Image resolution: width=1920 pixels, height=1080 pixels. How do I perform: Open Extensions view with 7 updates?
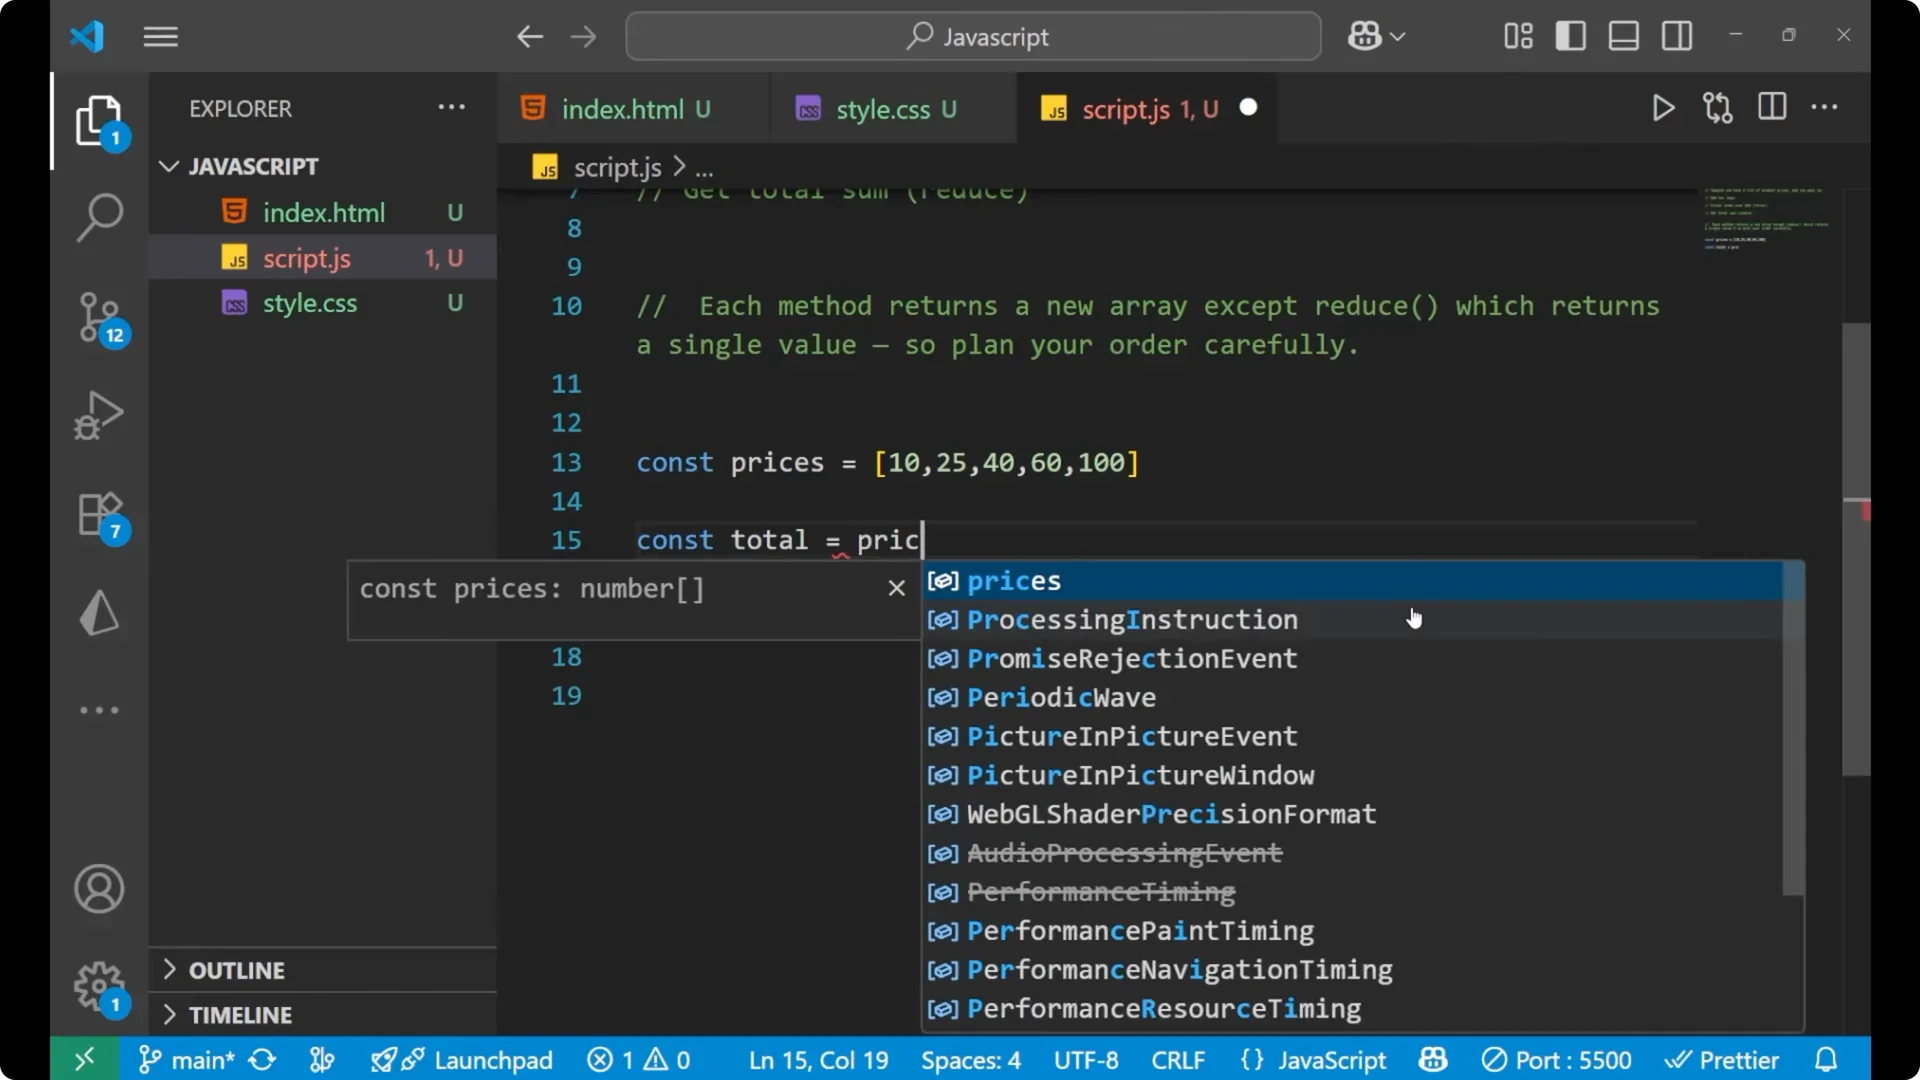[x=98, y=513]
